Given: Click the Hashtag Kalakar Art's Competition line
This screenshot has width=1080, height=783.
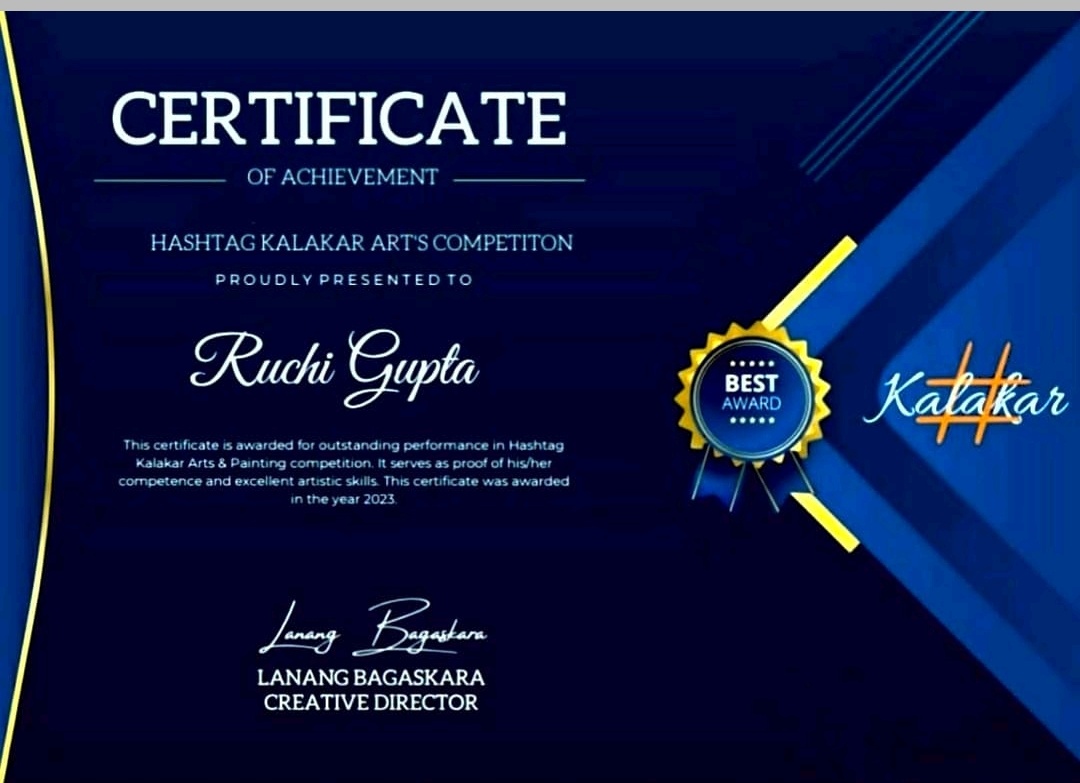Looking at the screenshot, I should click(x=361, y=243).
